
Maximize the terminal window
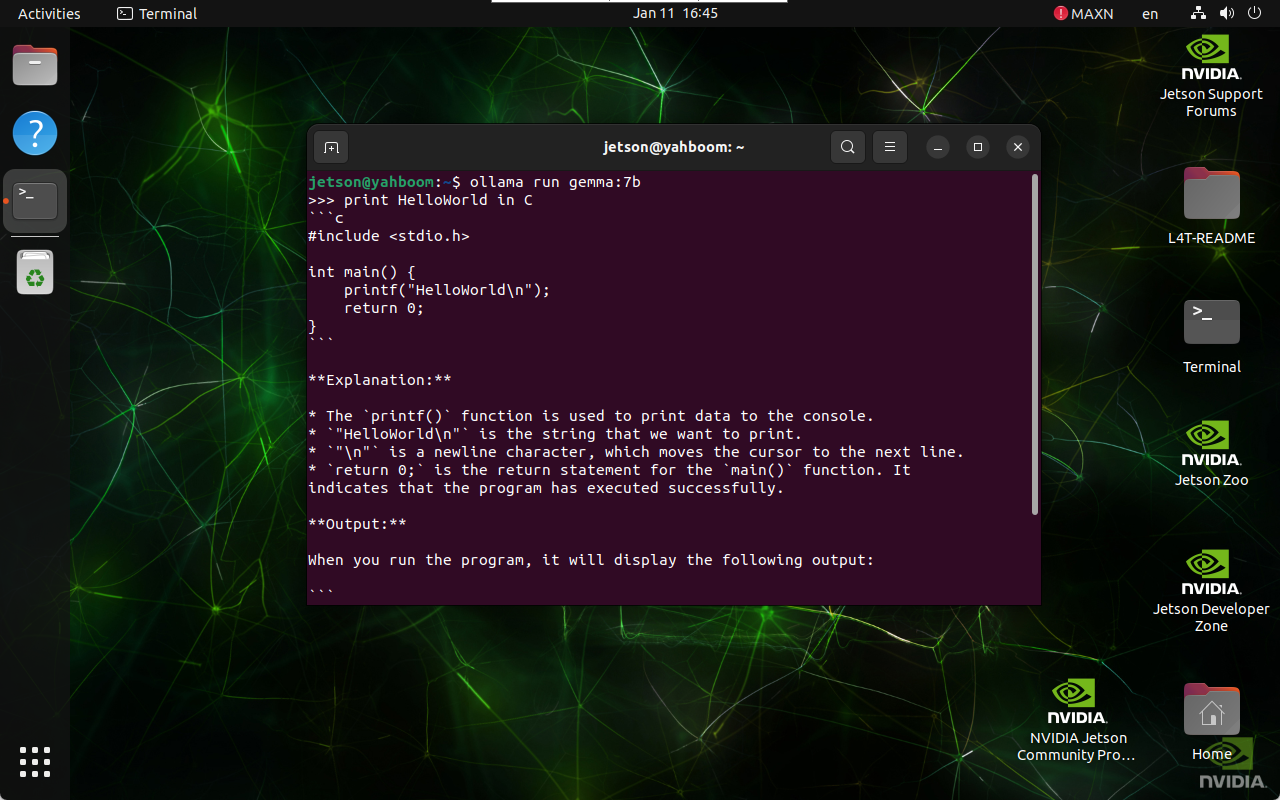click(x=978, y=147)
